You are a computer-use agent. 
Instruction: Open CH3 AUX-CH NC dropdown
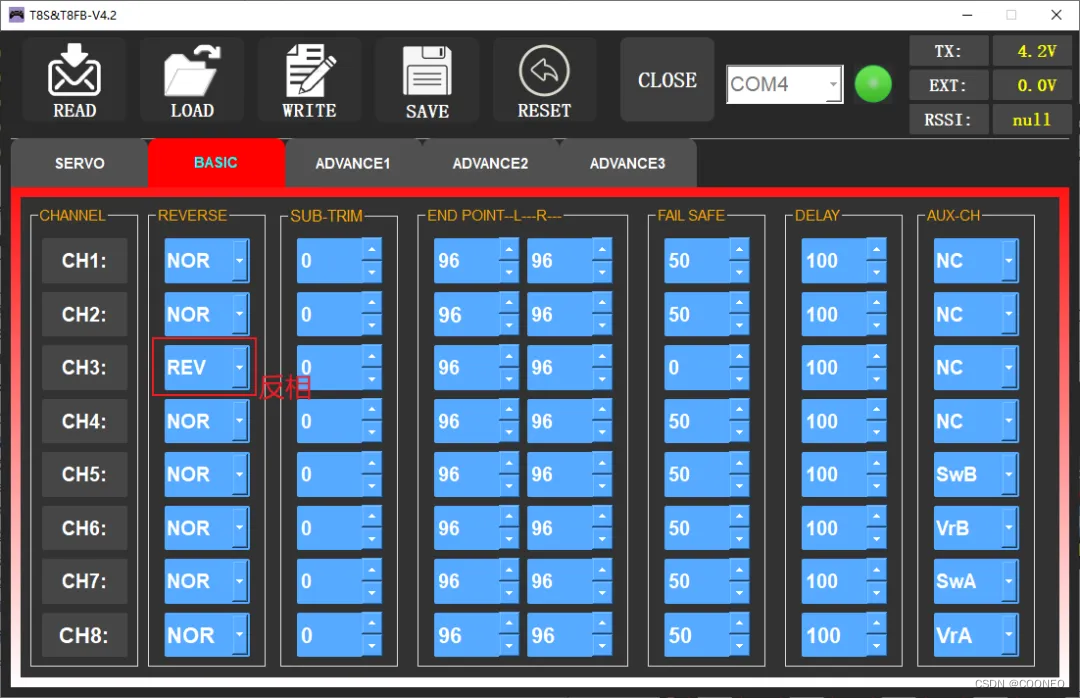(1009, 367)
